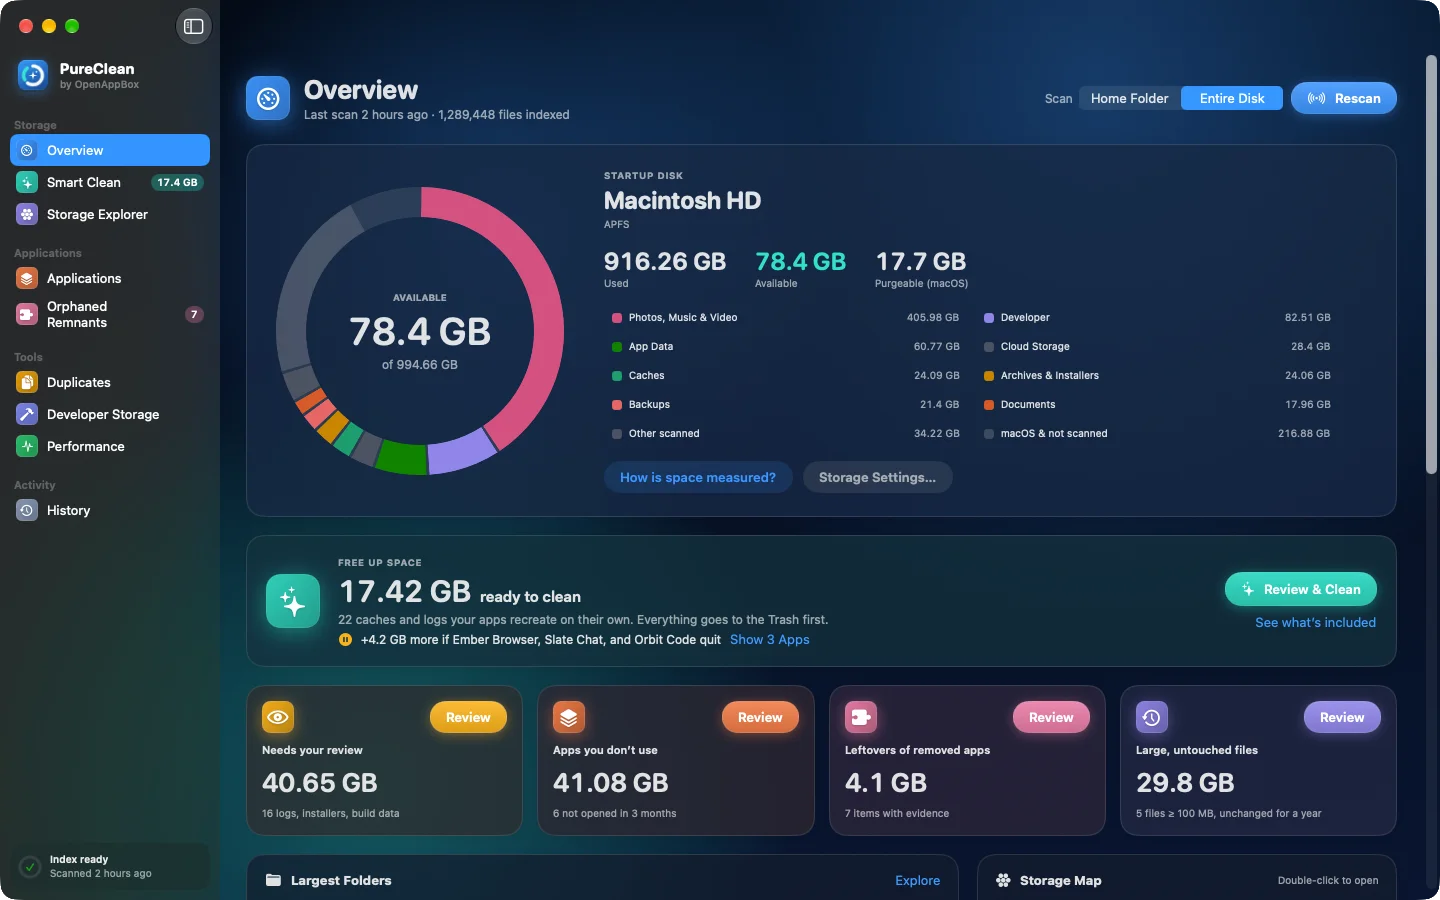Image resolution: width=1440 pixels, height=900 pixels.
Task: Click the Orphaned Remnants count badge 7
Action: coord(195,314)
